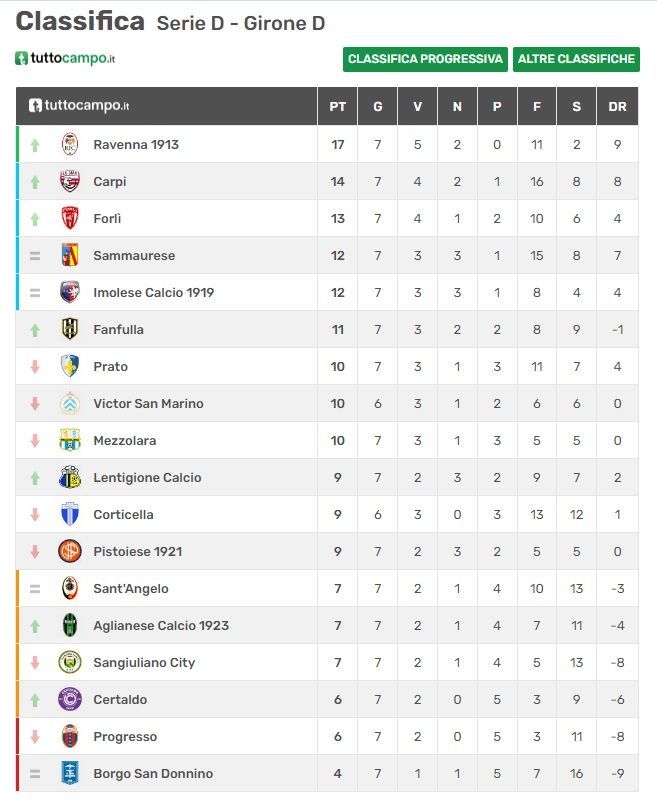Click the Fanfulla black and yellow crest
This screenshot has width=657, height=803.
70,329
